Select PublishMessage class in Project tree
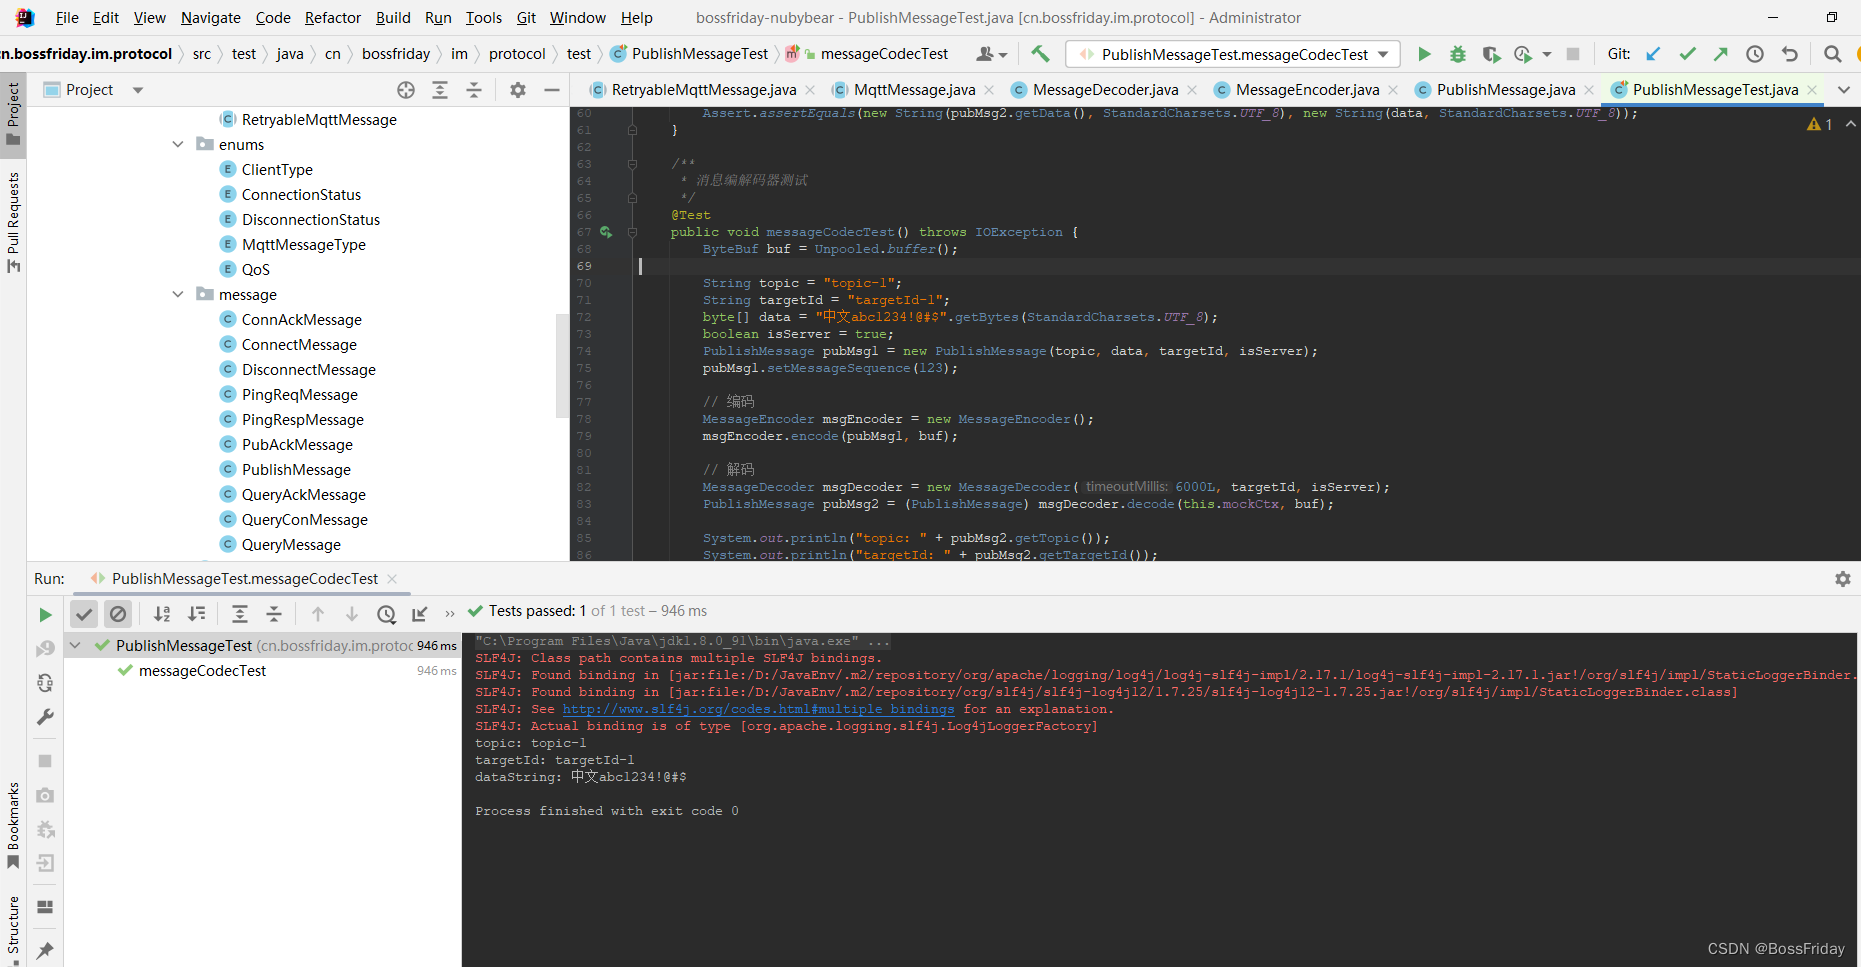This screenshot has height=967, width=1861. click(x=296, y=470)
